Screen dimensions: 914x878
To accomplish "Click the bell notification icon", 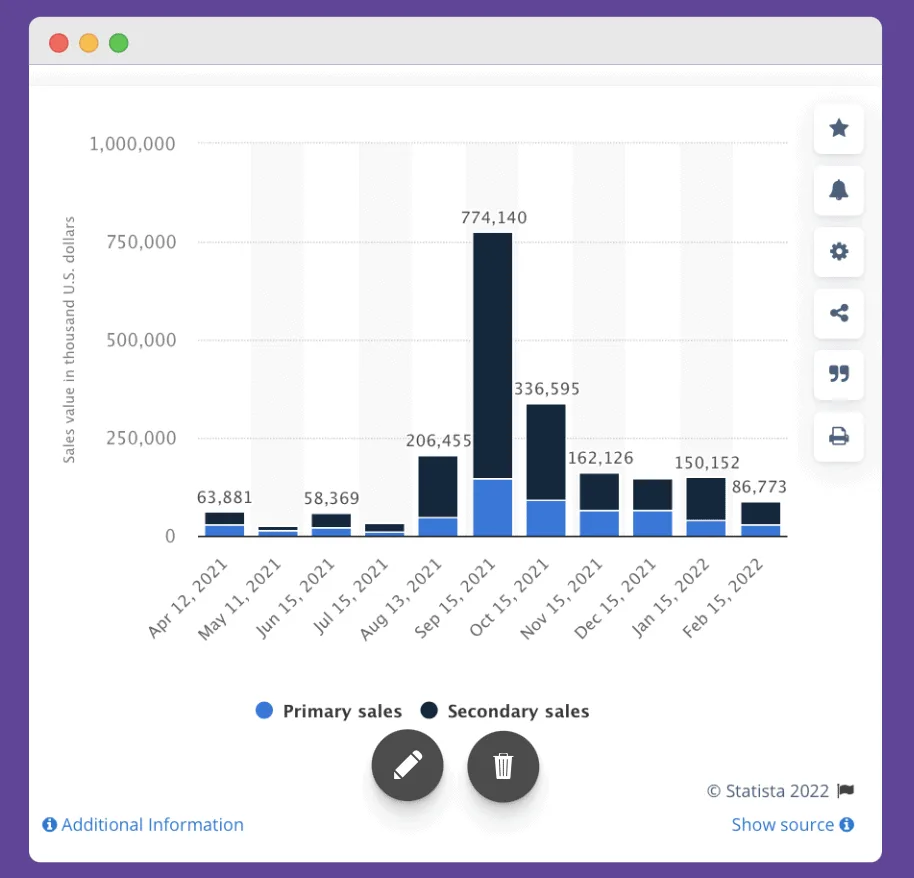I will tap(839, 190).
